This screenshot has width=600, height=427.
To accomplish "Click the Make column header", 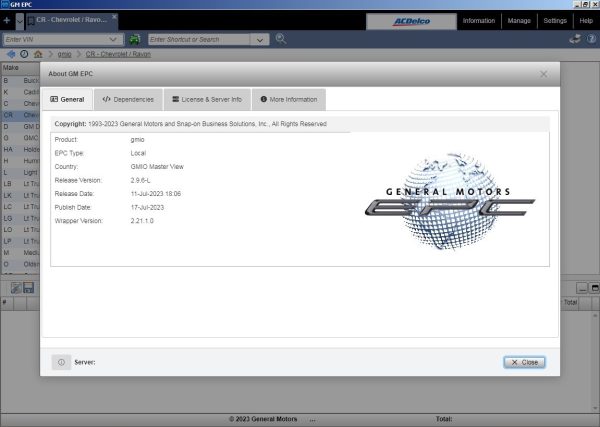I will tap(21, 68).
